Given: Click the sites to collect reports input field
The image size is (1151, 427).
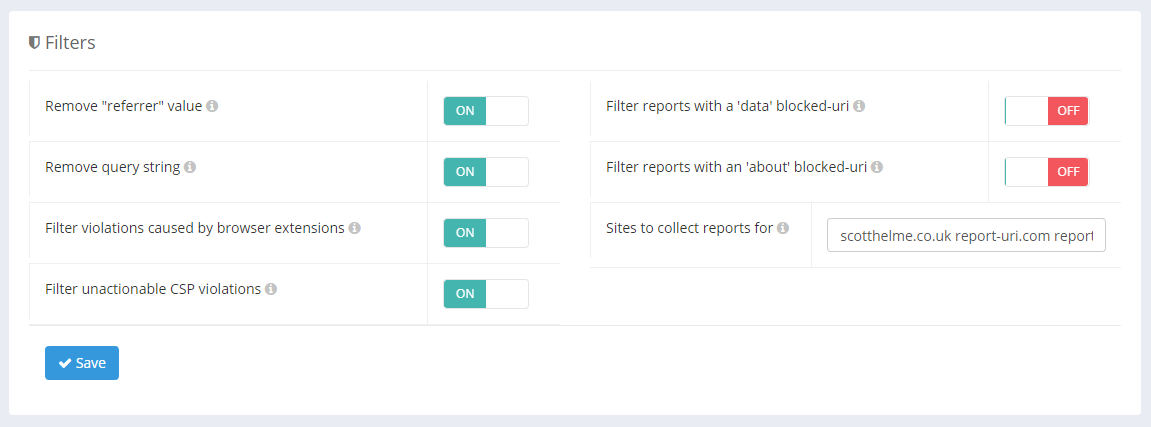Looking at the screenshot, I should coord(966,235).
